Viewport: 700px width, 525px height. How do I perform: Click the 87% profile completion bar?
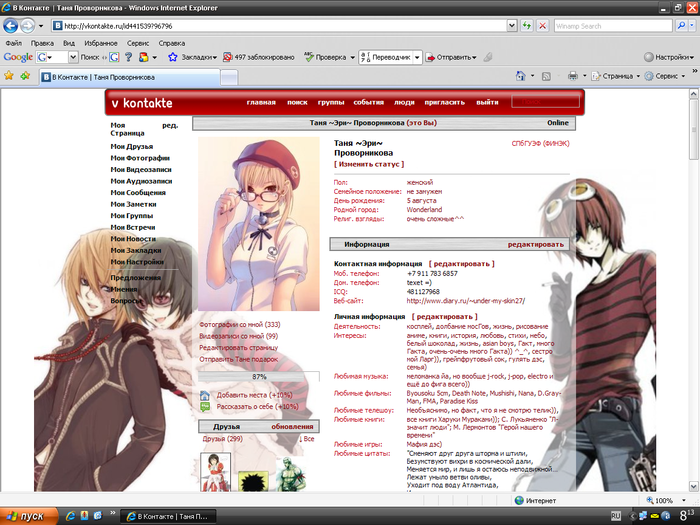coord(259,377)
